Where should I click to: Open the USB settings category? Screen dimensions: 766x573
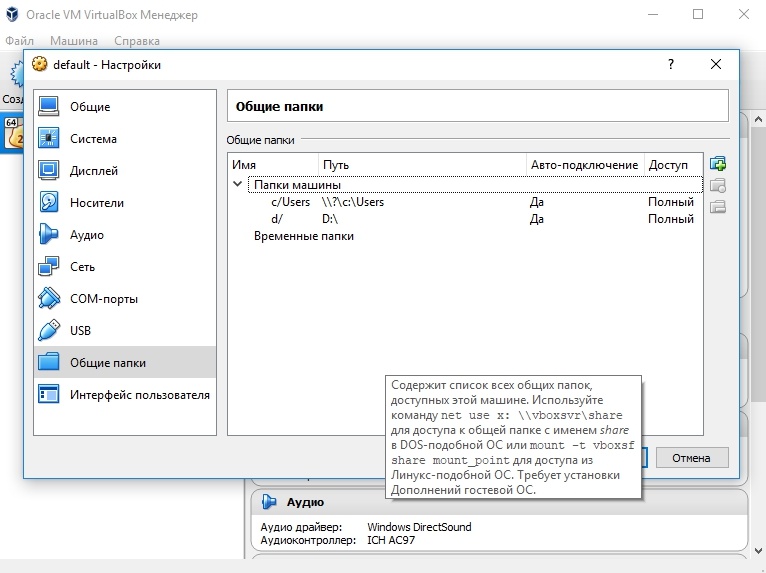tap(125, 331)
